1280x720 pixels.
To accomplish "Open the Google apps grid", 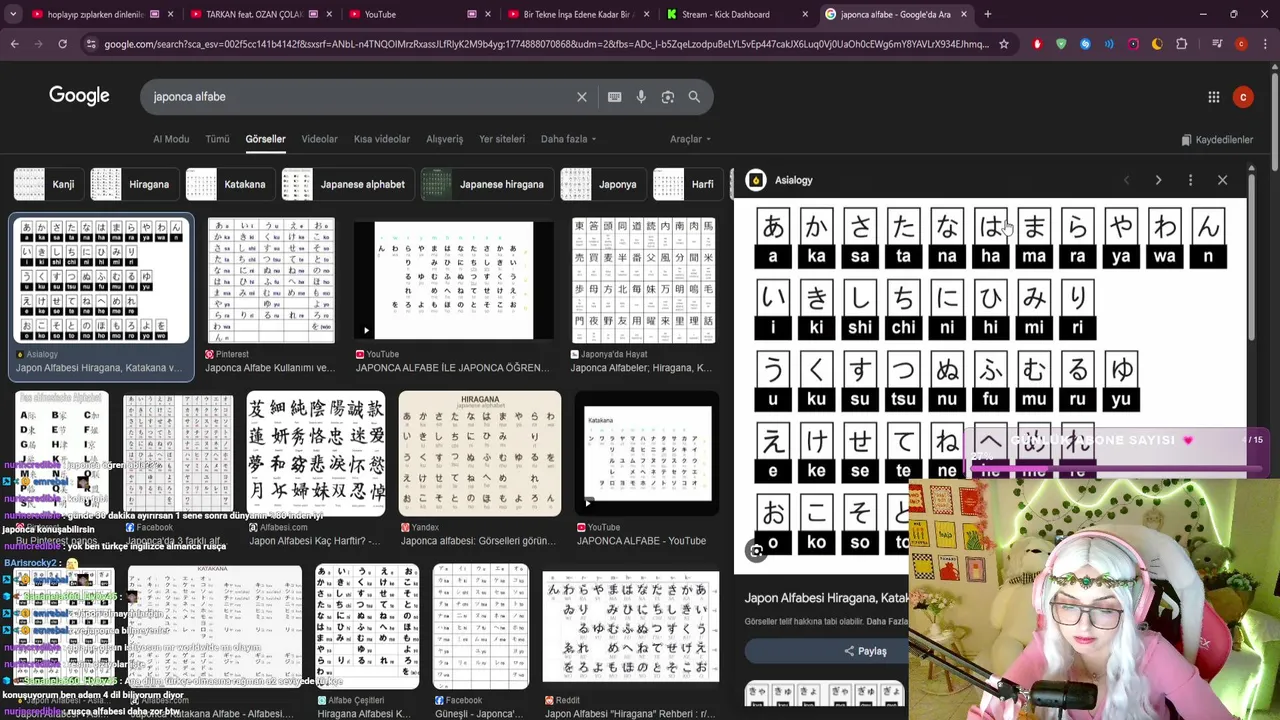I will click(1213, 97).
